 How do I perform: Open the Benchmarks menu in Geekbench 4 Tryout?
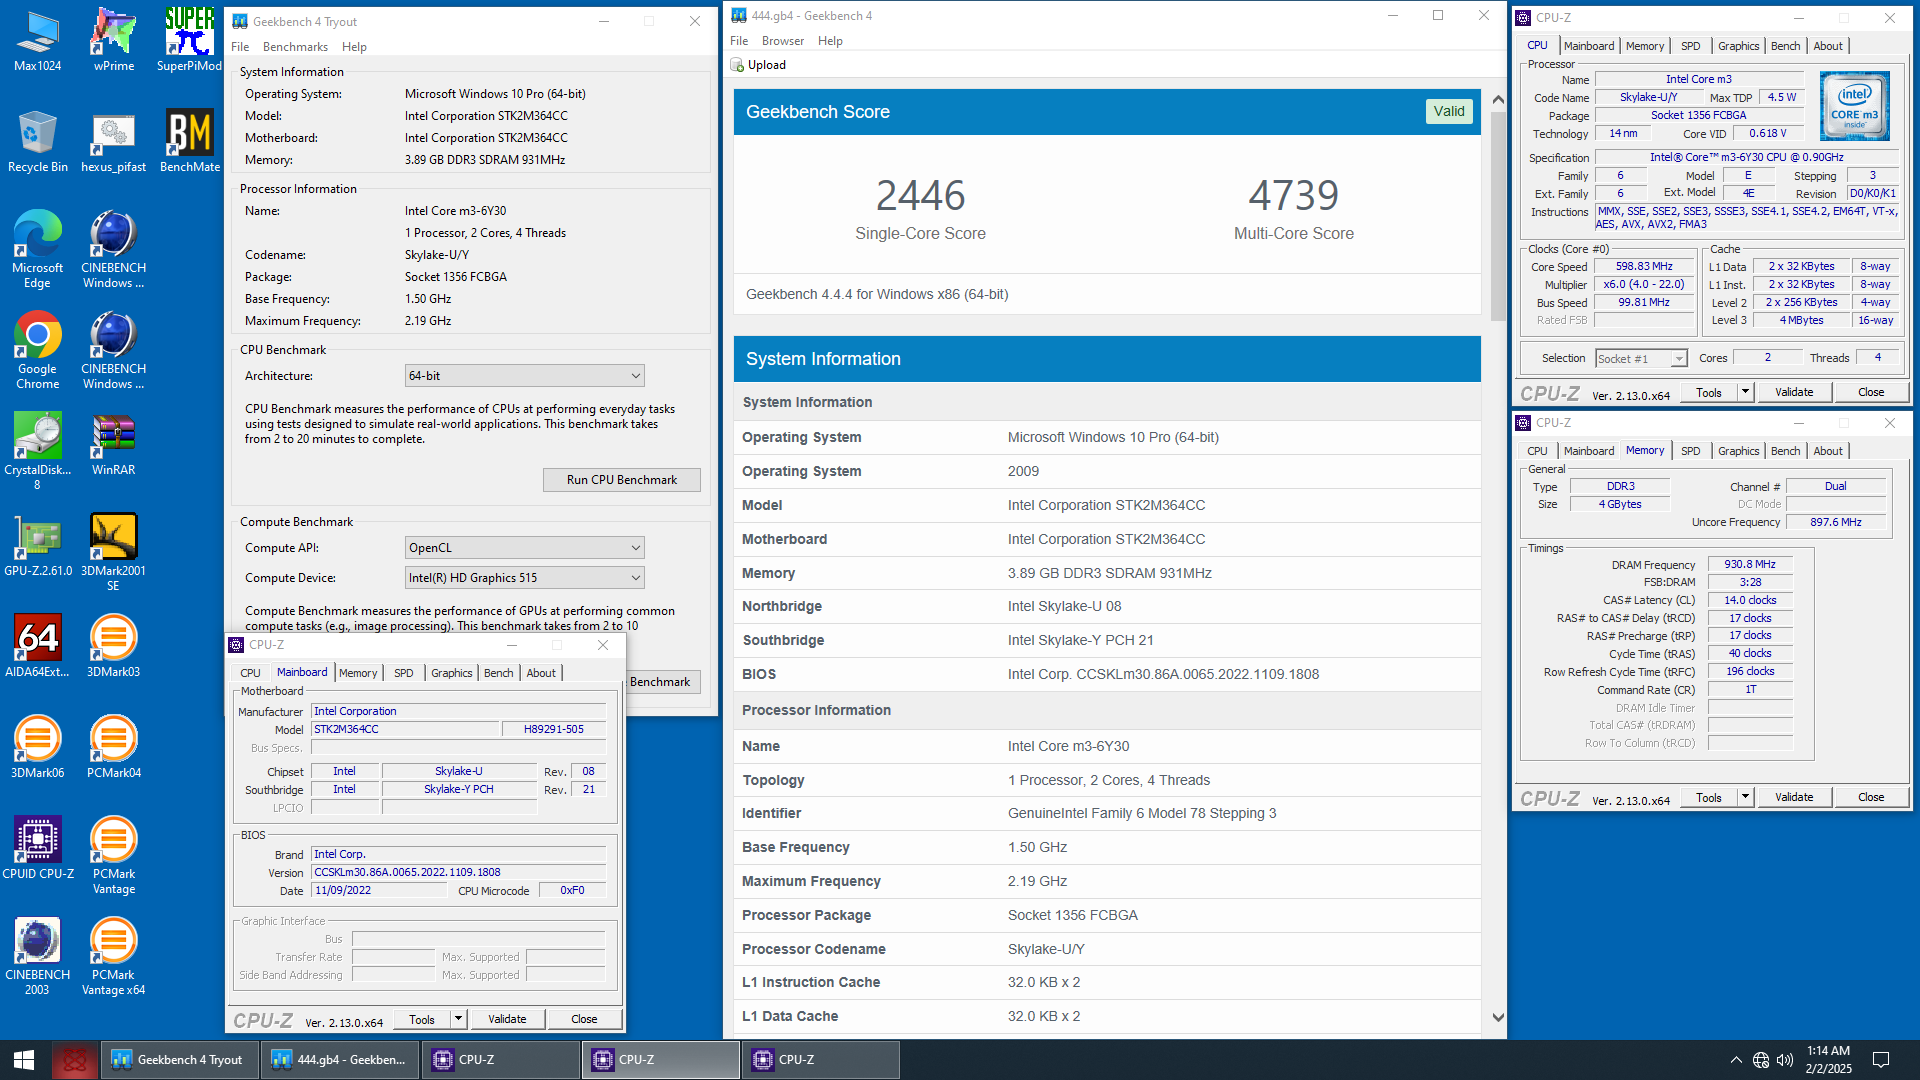click(x=295, y=47)
